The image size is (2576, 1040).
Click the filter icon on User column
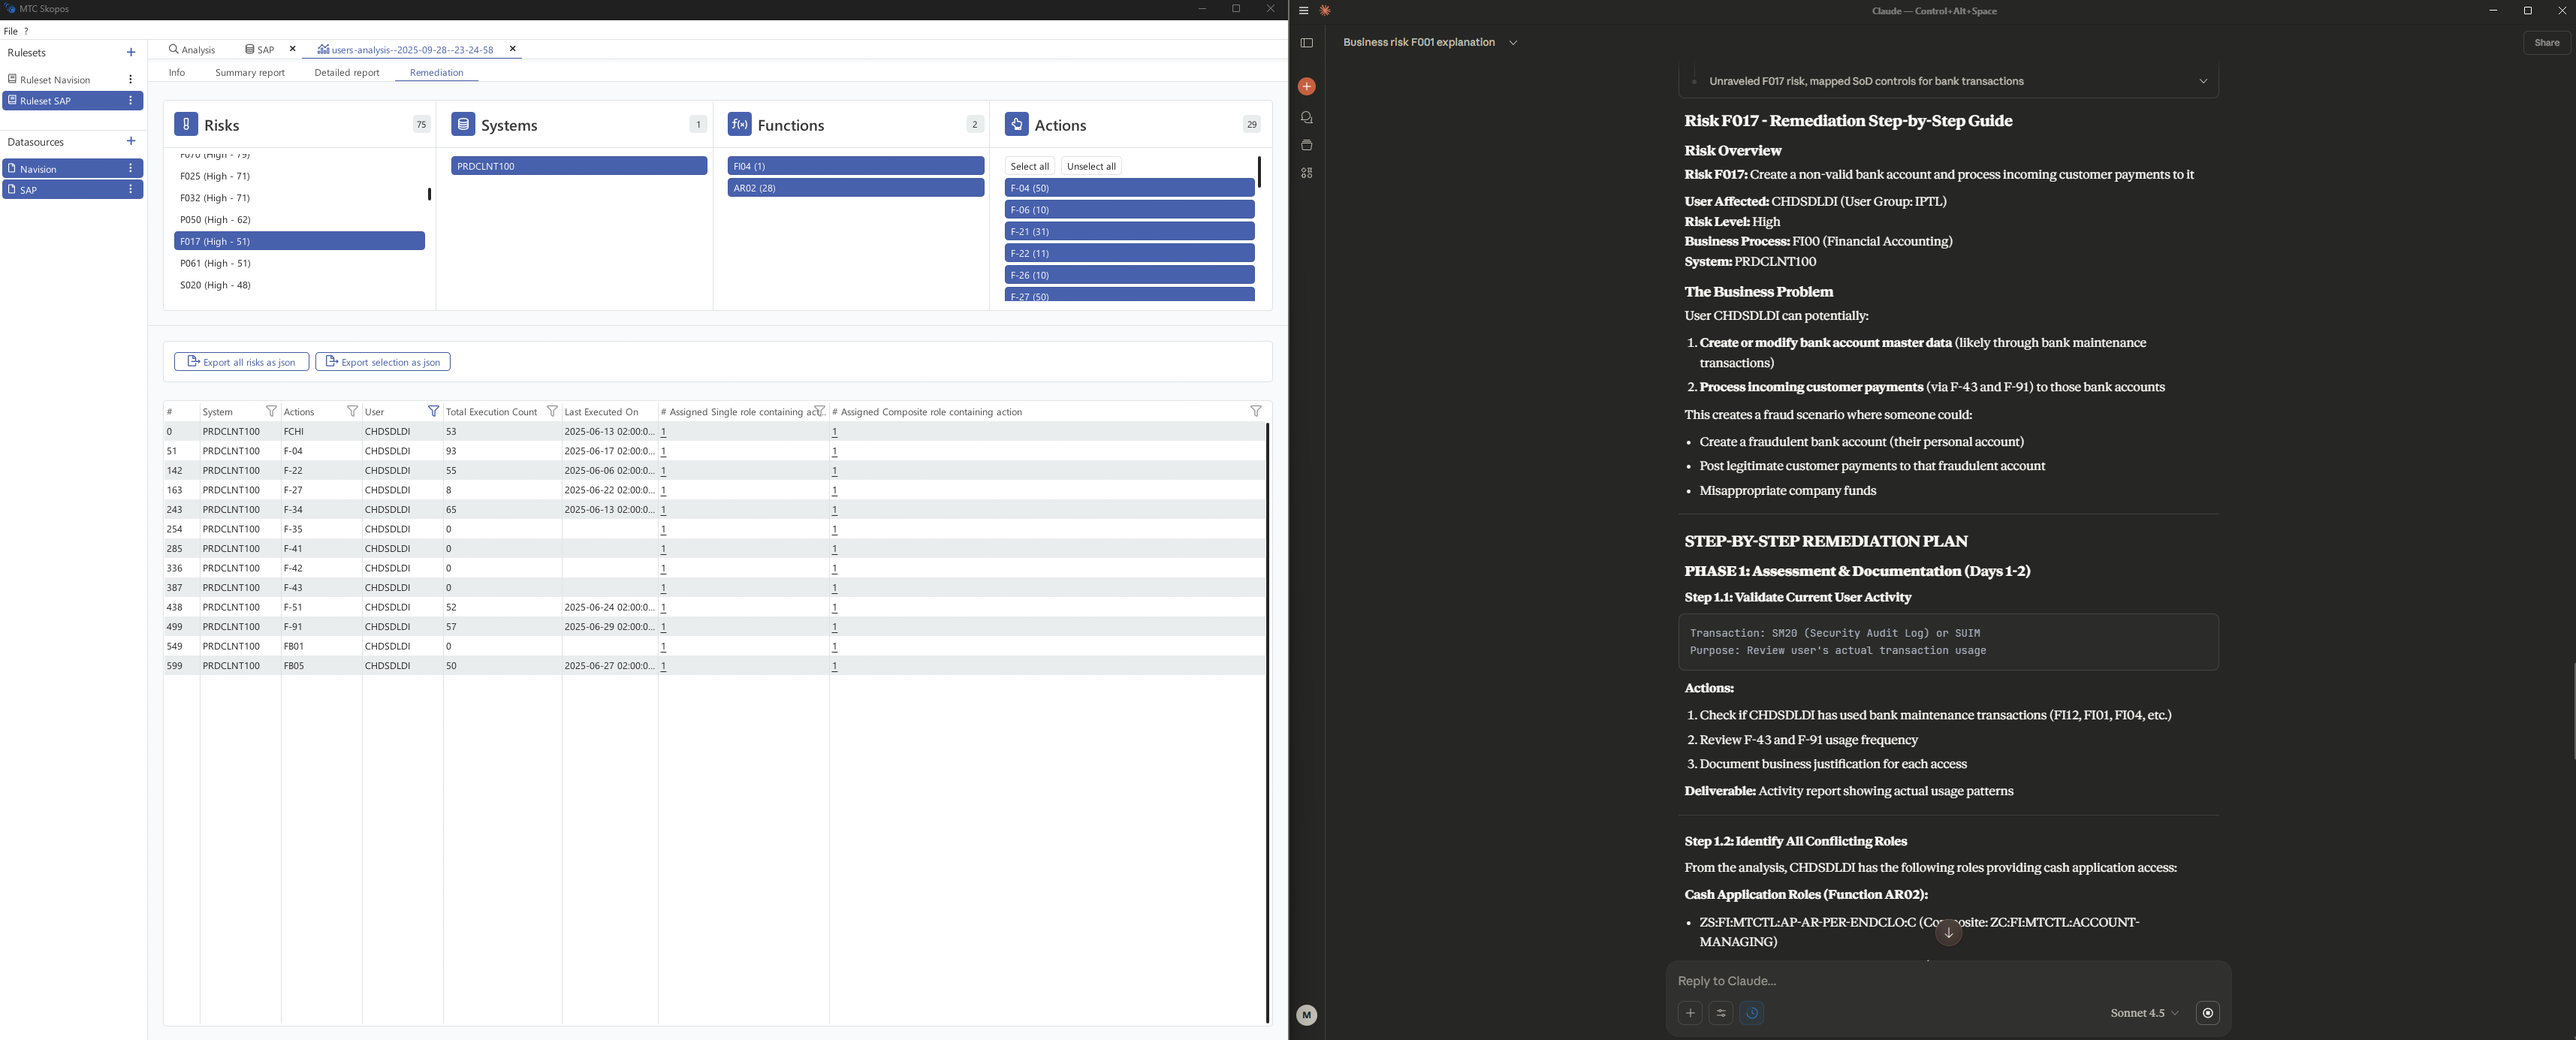pyautogui.click(x=433, y=412)
